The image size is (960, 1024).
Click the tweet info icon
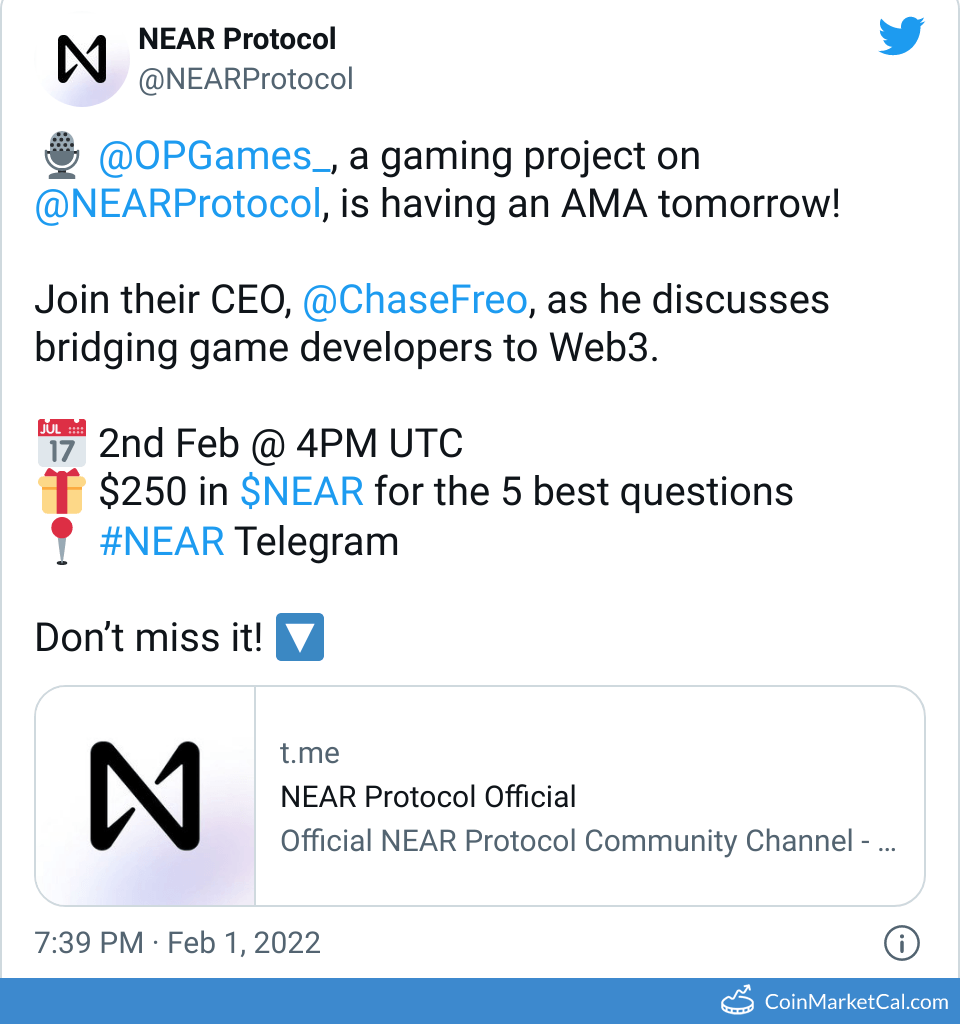[x=902, y=942]
